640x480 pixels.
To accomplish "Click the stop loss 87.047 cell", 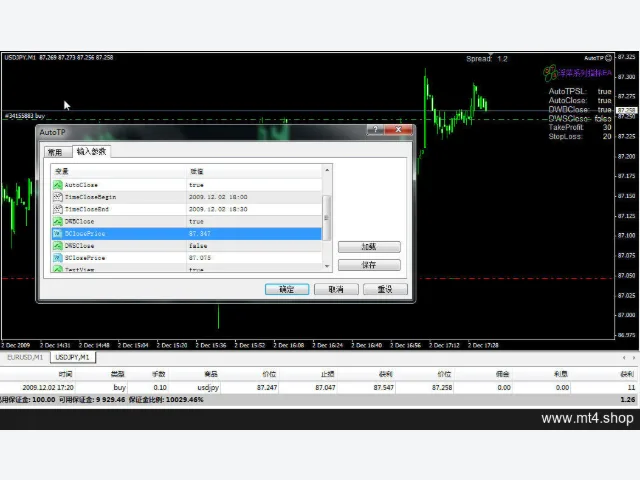I will click(x=325, y=387).
